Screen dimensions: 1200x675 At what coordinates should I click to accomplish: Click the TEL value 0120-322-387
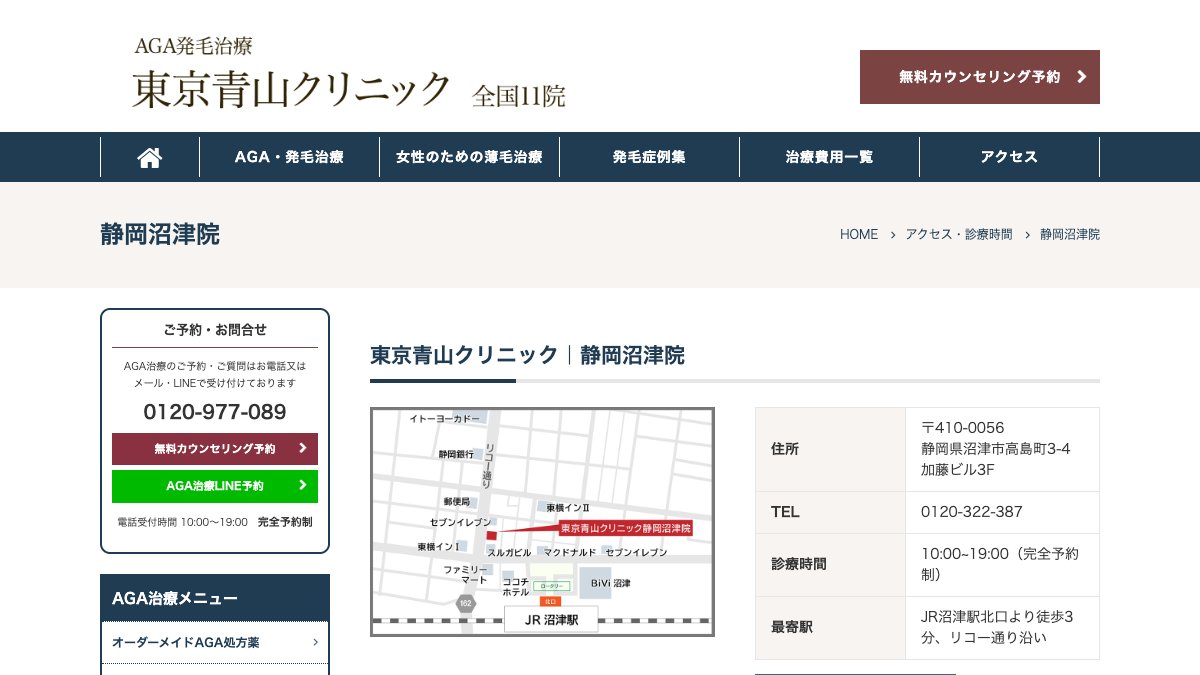[x=972, y=511]
